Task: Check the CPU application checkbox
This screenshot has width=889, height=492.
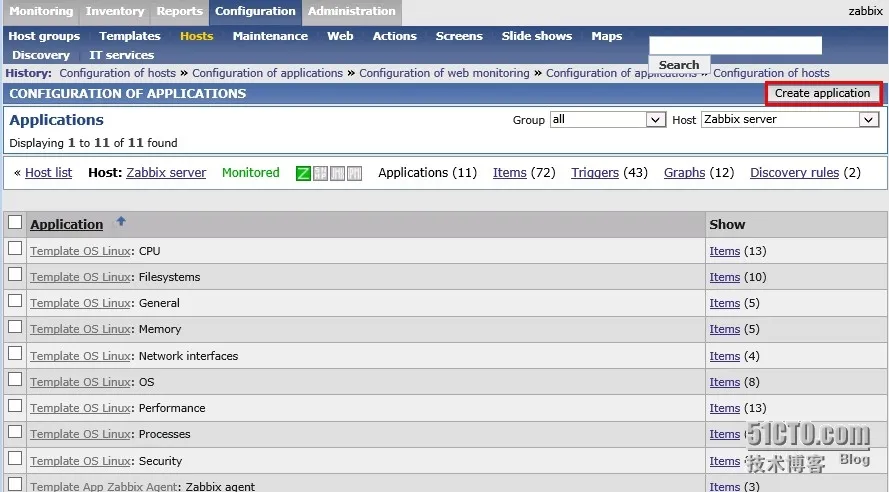Action: click(15, 248)
